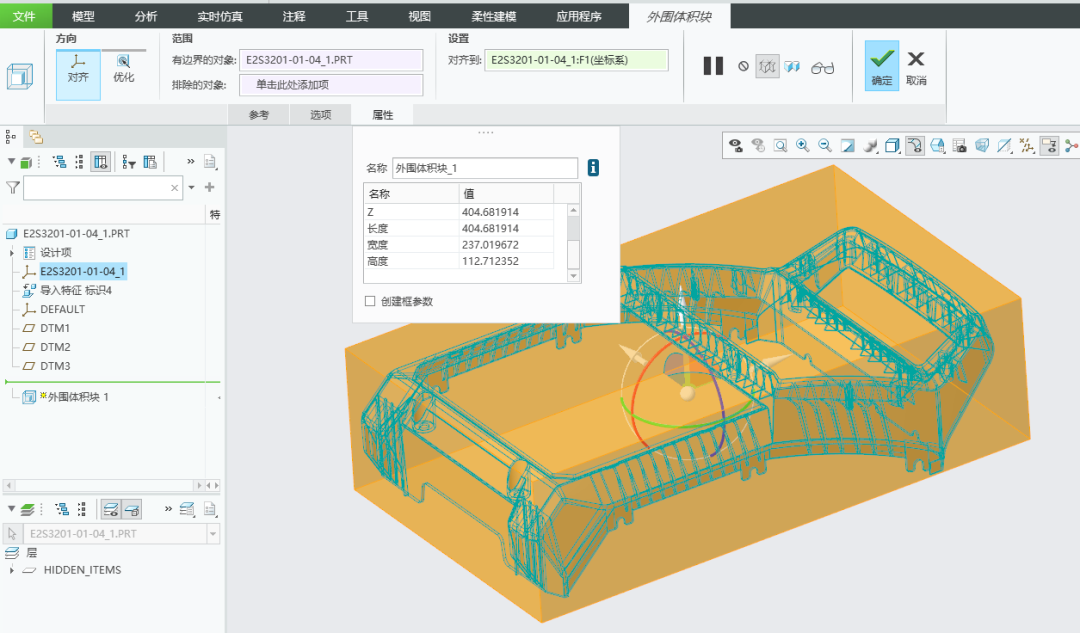This screenshot has width=1080, height=633.
Task: Select the 对齐 direction option
Action: pyautogui.click(x=78, y=69)
